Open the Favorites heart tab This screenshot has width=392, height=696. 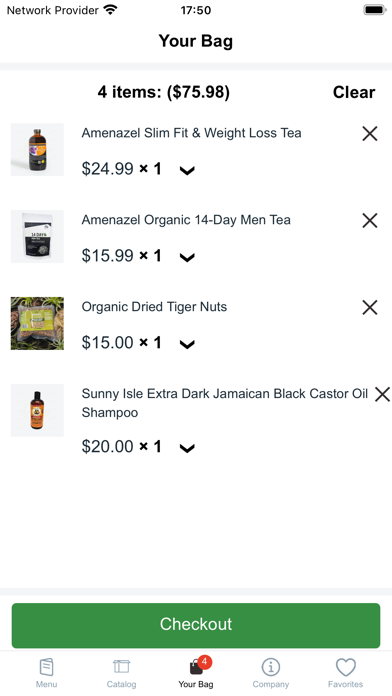point(346,667)
